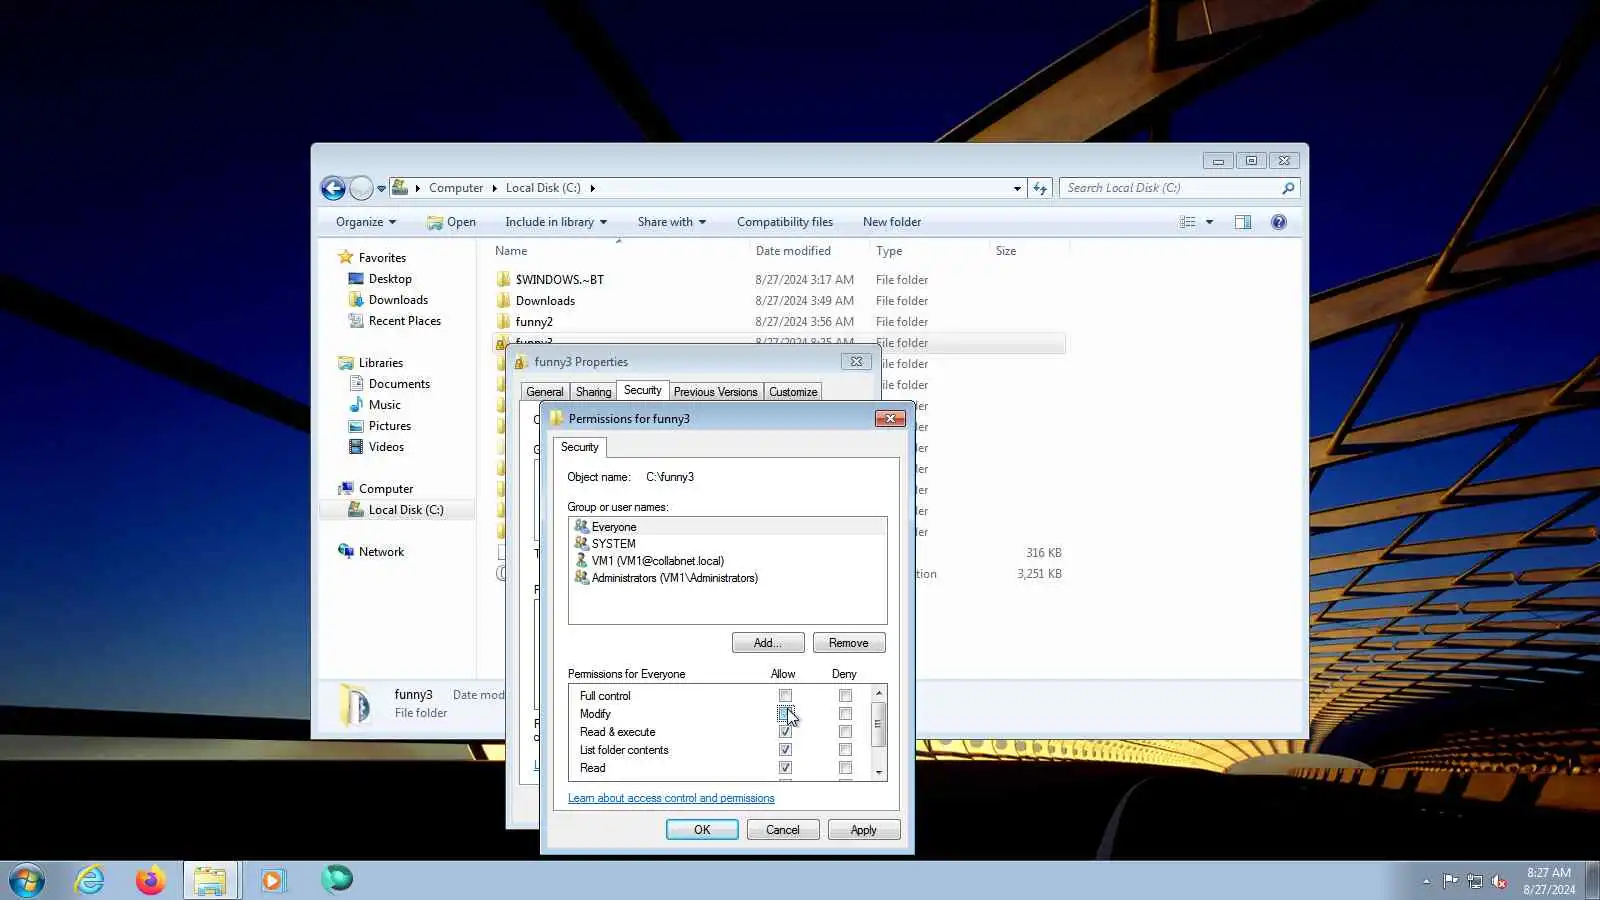
Task: Expand the address bar history dropdown
Action: point(1017,188)
